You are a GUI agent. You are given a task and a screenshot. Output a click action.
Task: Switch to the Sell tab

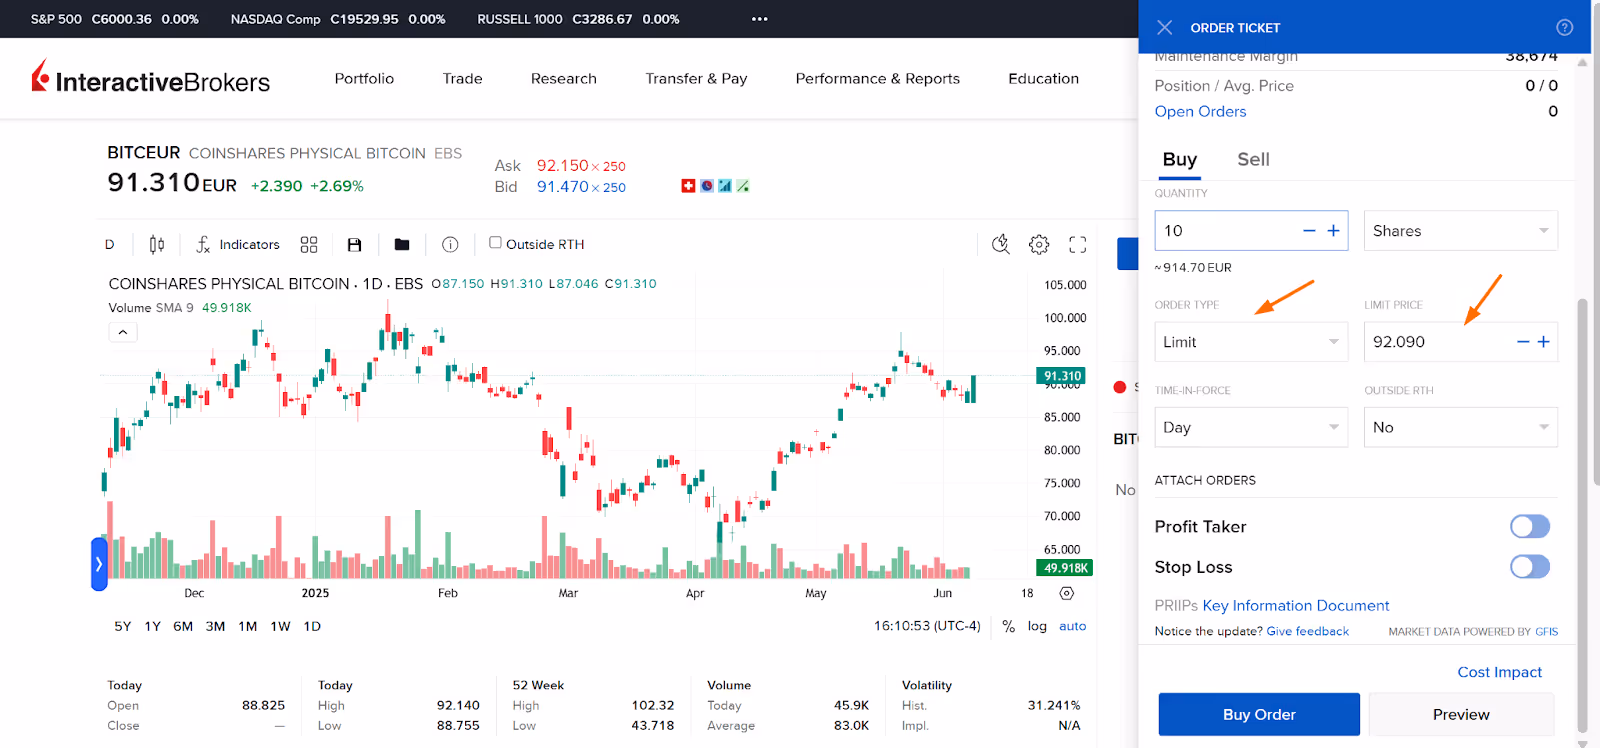1253,160
